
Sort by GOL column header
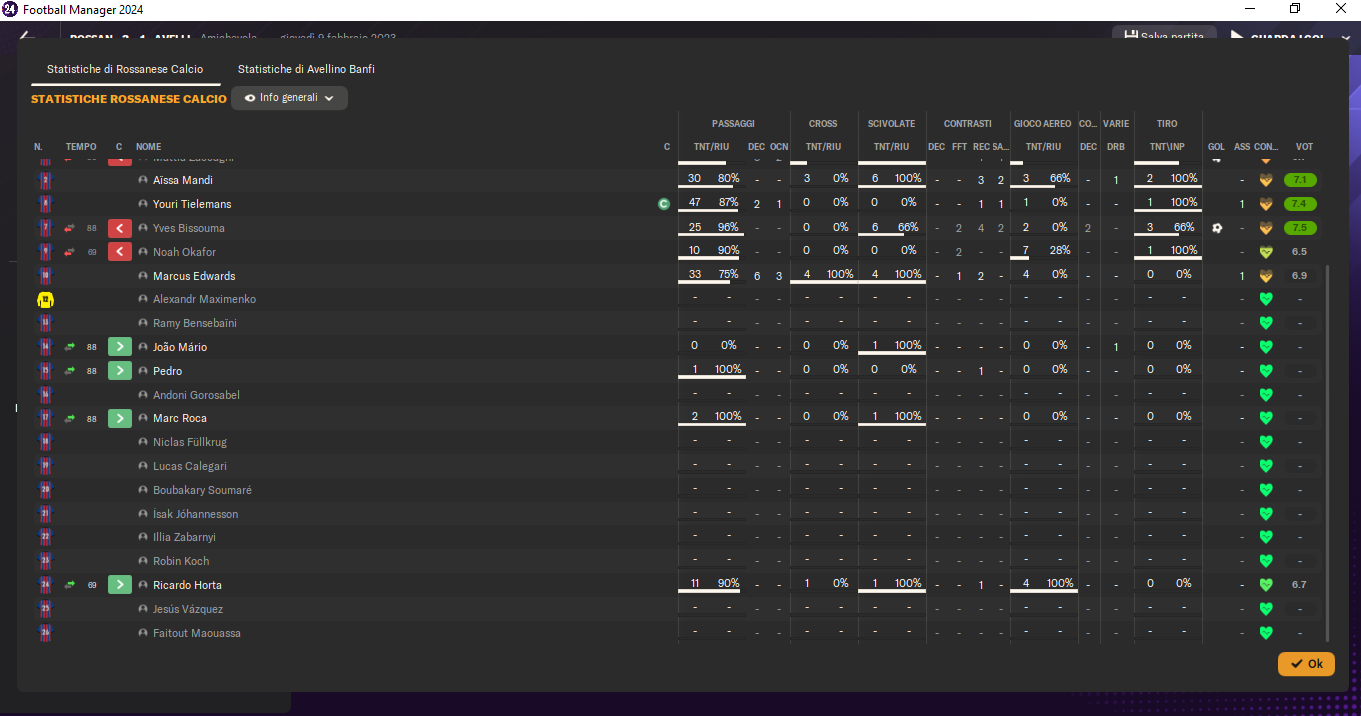point(1216,147)
